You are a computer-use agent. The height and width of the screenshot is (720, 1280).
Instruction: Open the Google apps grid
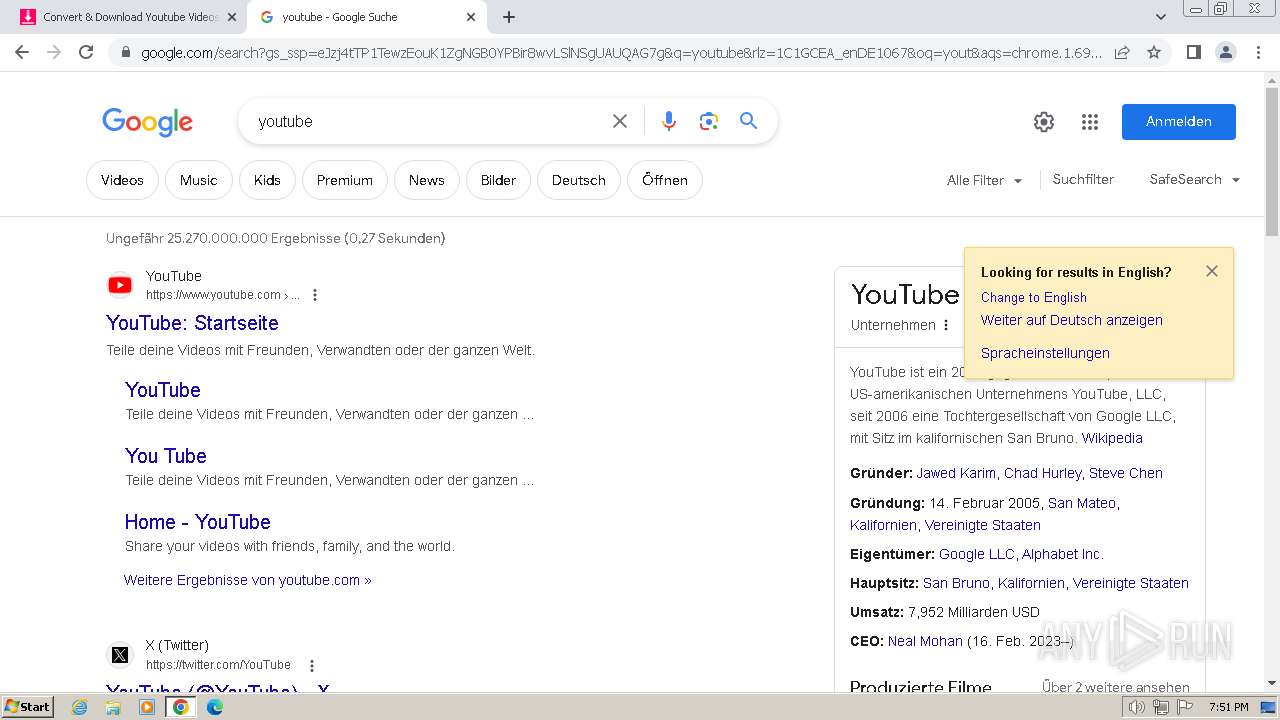pos(1090,122)
